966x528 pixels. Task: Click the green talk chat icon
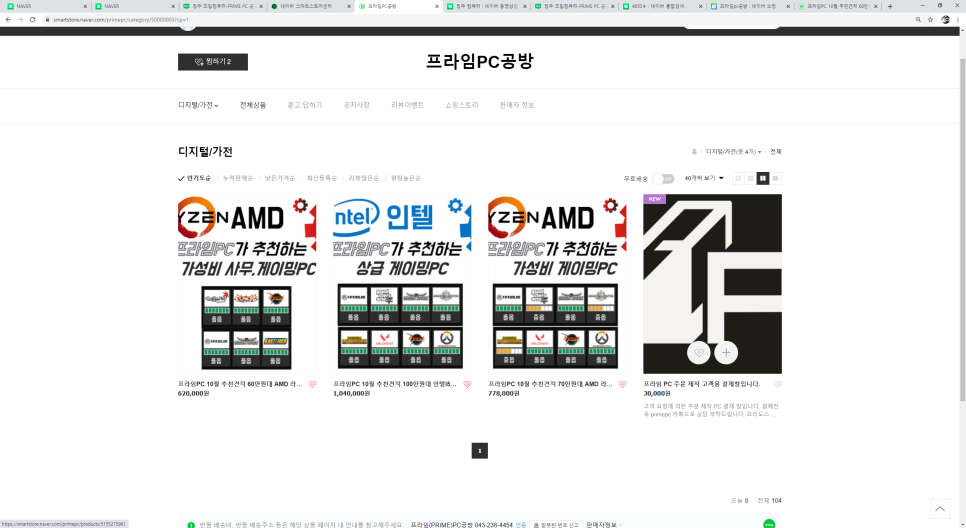tap(769, 524)
